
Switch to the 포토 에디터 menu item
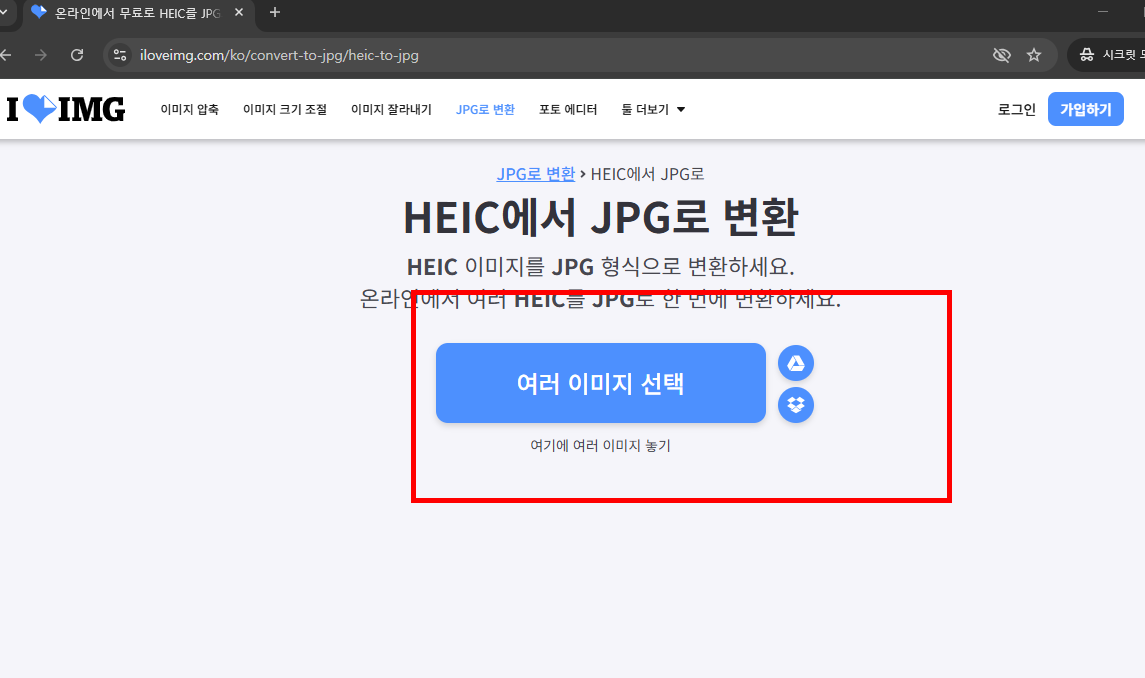(x=568, y=109)
